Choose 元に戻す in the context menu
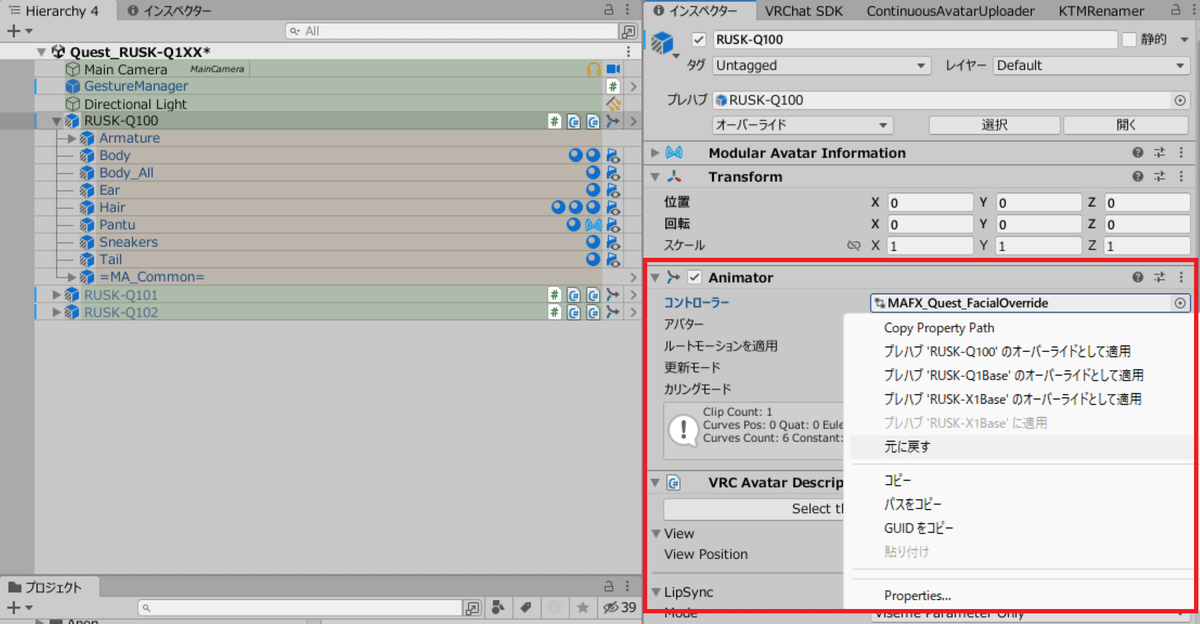Screen dimensions: 1200x624 pyautogui.click(x=907, y=447)
